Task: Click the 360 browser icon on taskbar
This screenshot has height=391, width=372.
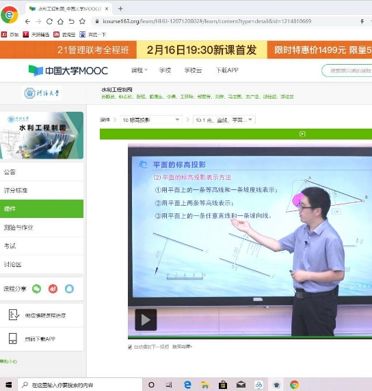Action: [294, 385]
